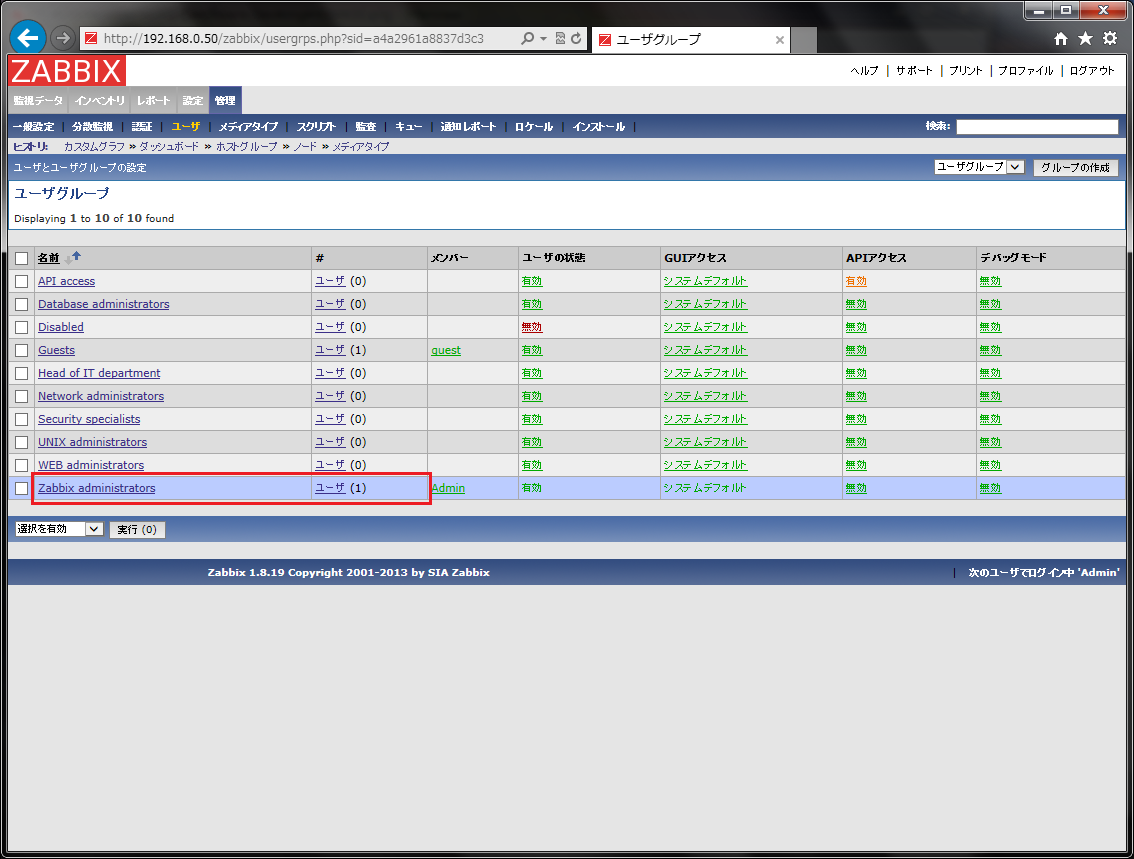Screen dimensions: 1134x859
Task: Click the 'Displaying 1 to 10 of 10 found' text
Action: click(94, 218)
